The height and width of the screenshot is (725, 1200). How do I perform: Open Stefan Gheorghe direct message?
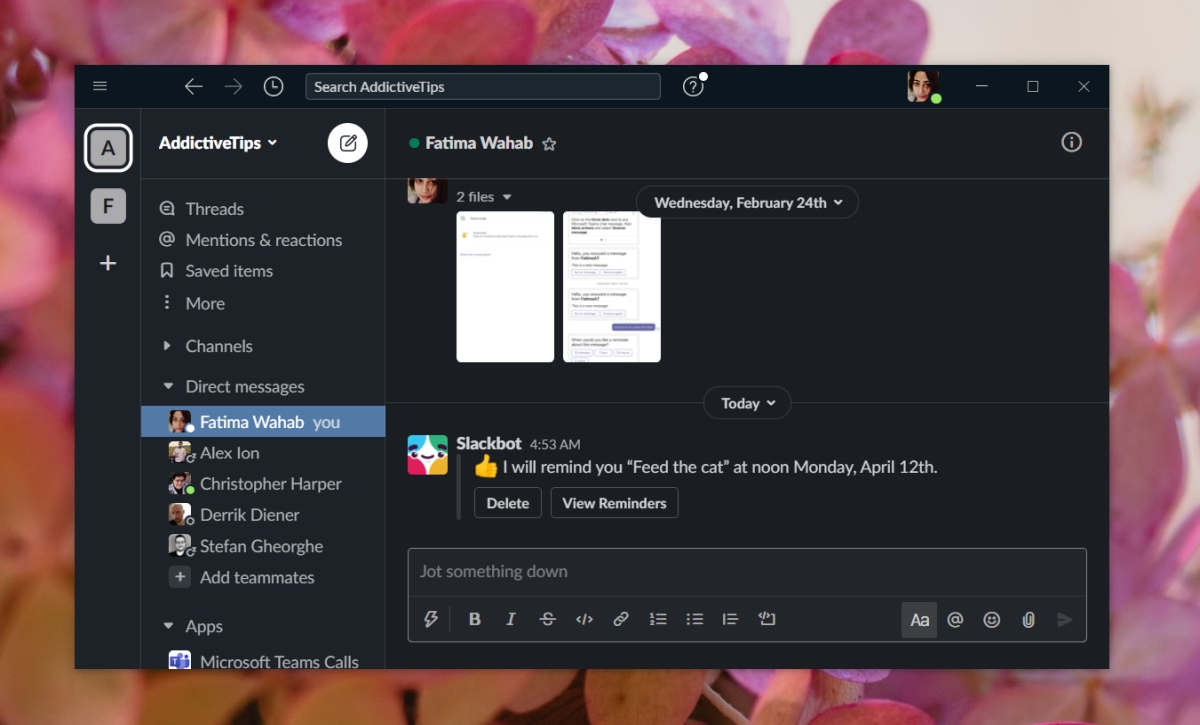263,546
